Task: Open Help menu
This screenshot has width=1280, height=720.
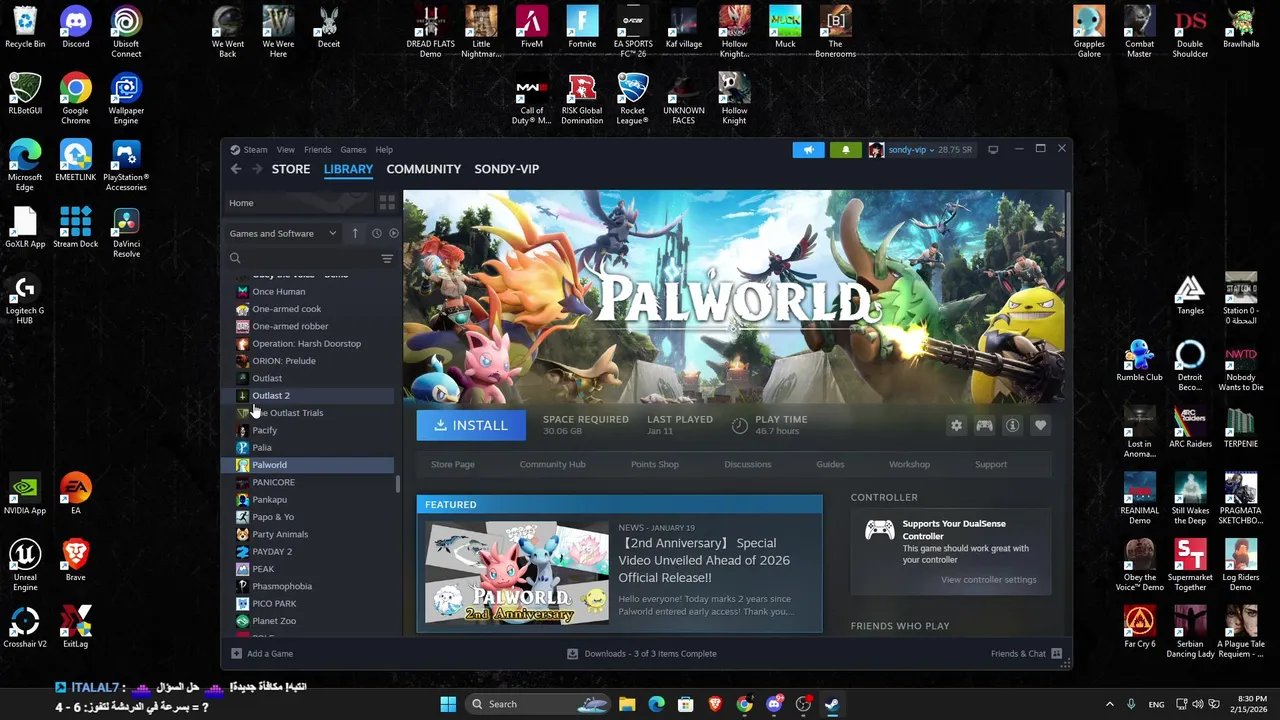Action: click(384, 150)
